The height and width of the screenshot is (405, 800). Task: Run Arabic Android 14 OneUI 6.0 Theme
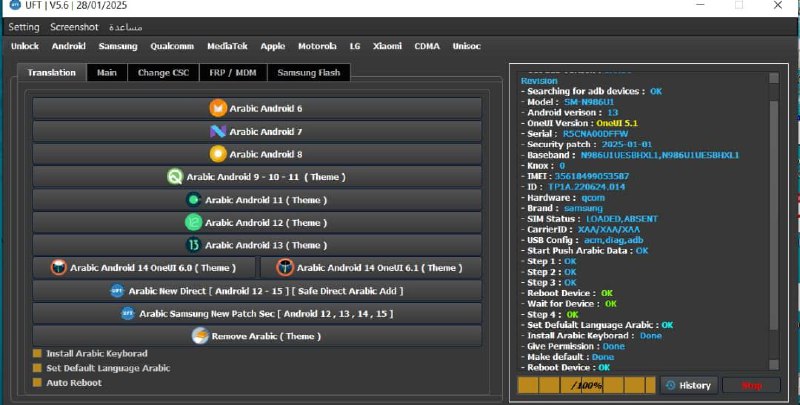[144, 268]
